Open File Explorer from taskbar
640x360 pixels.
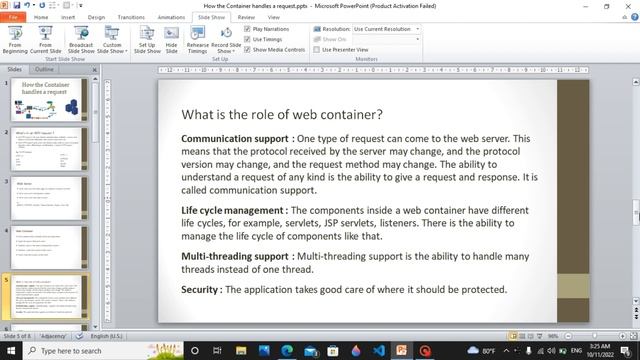coord(241,351)
